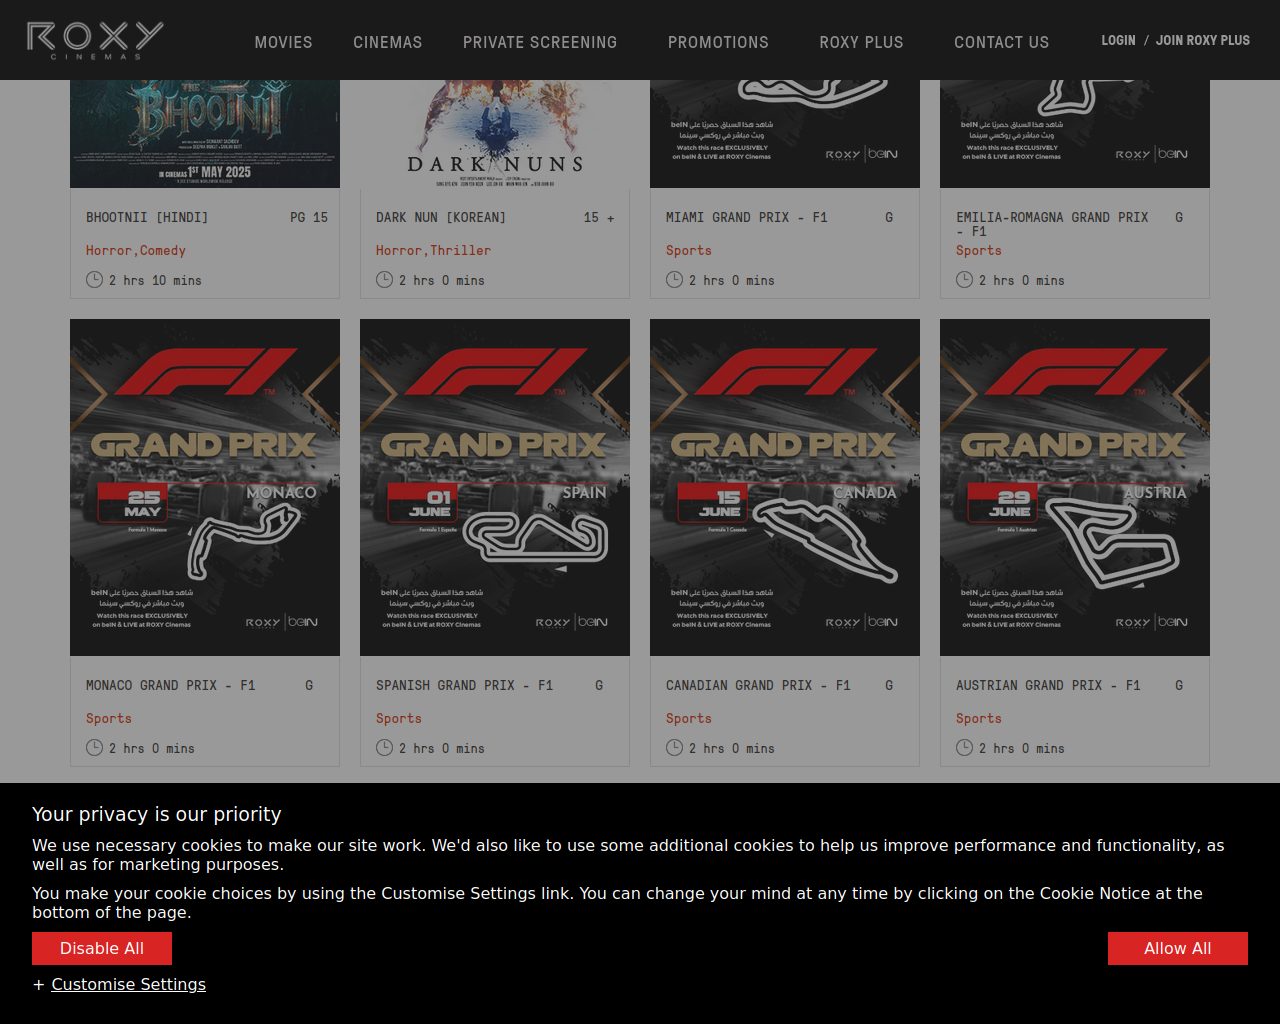
Task: Open the Miami Grand Prix poster
Action: (x=785, y=134)
